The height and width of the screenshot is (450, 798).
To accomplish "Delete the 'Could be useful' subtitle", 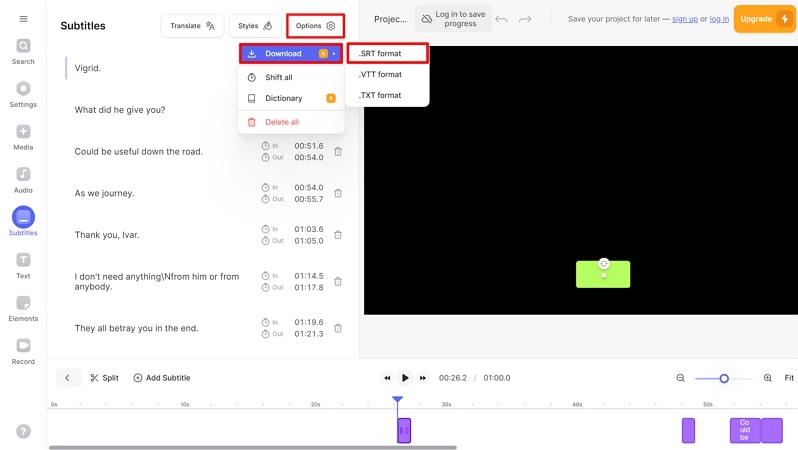I will [x=338, y=152].
